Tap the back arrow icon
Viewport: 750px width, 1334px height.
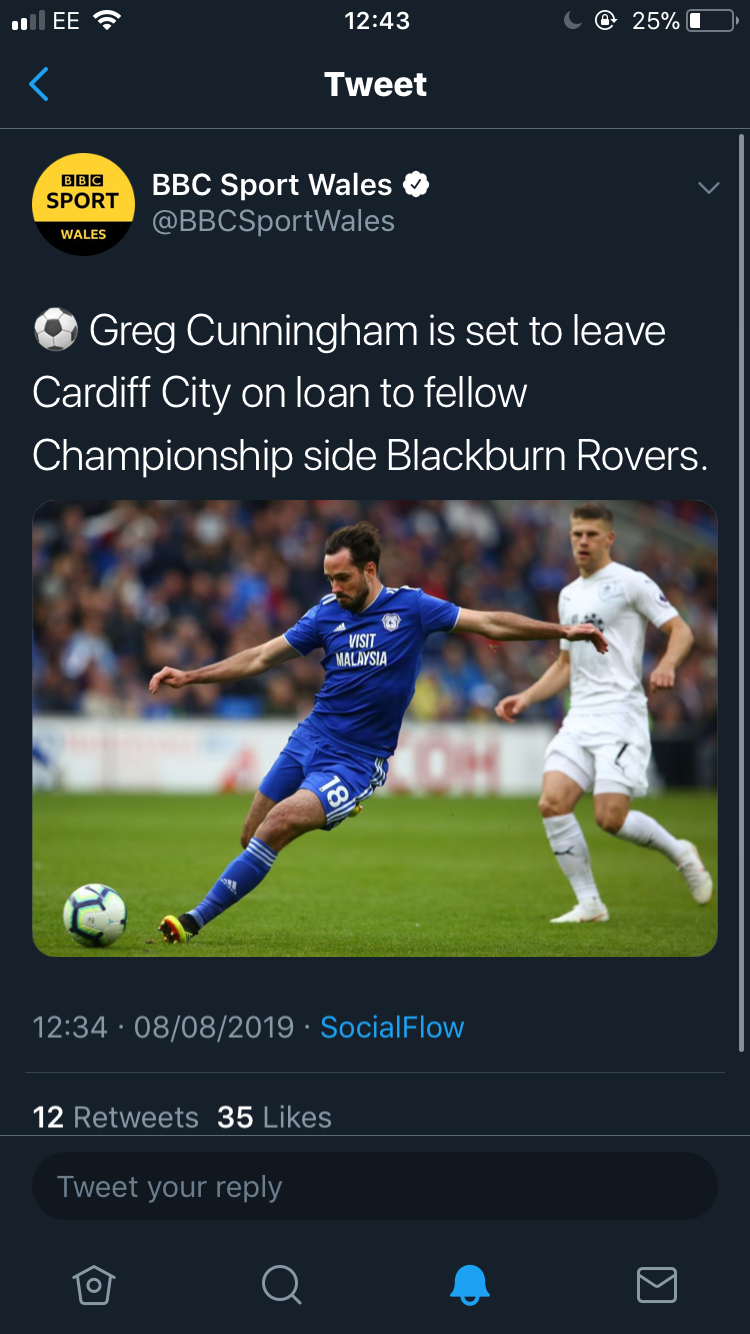39,85
